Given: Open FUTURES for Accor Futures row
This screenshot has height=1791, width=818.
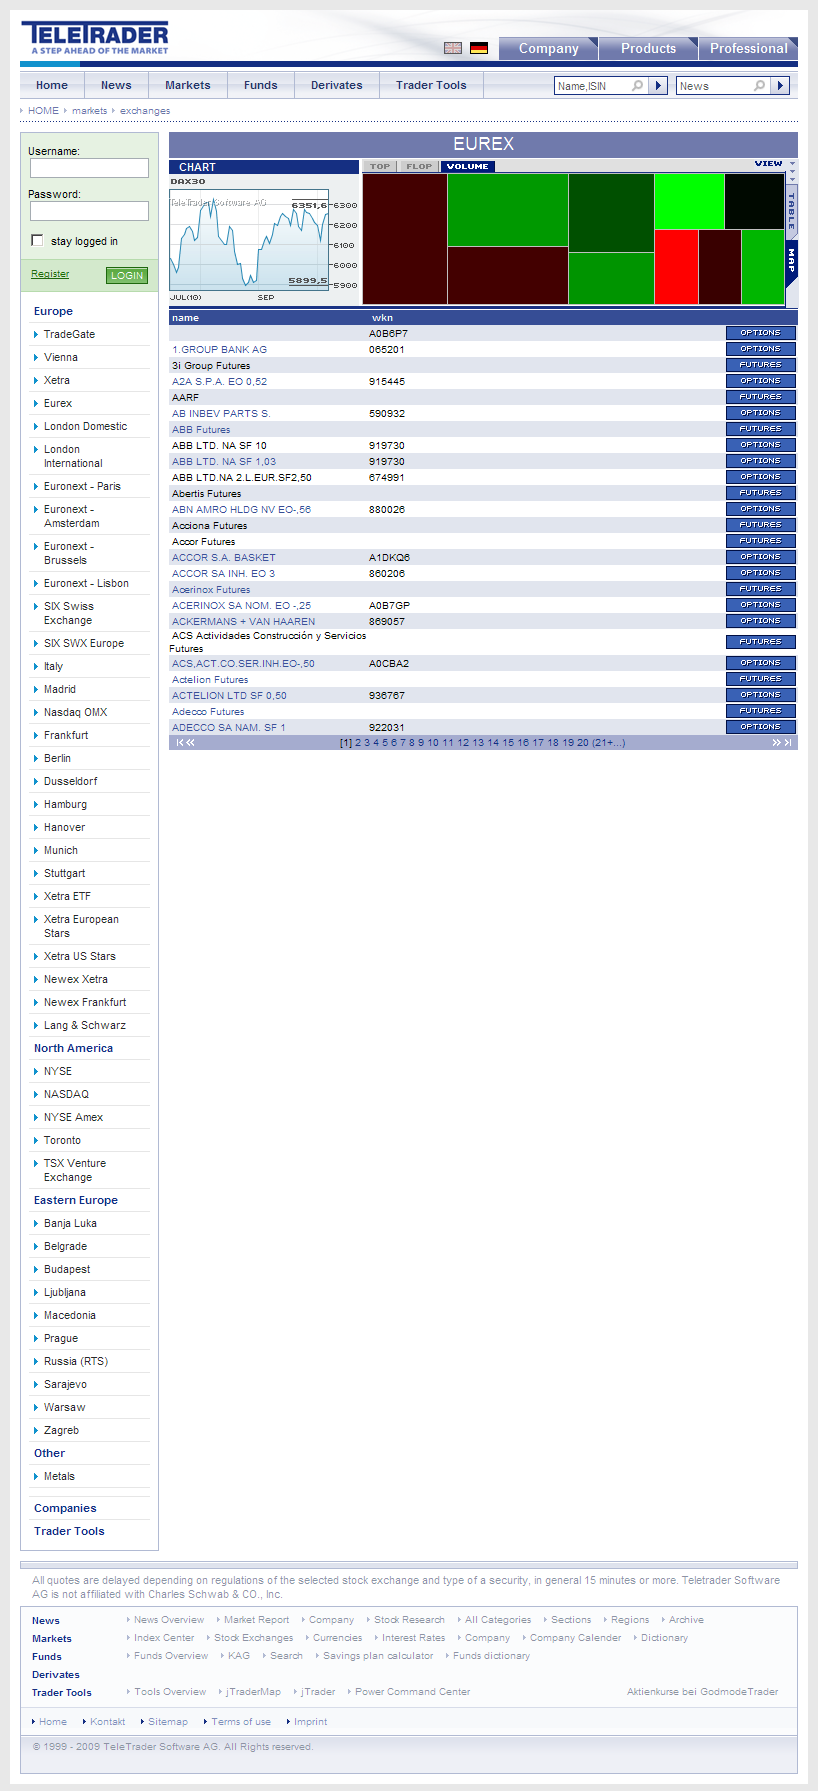Looking at the screenshot, I should point(761,541).
